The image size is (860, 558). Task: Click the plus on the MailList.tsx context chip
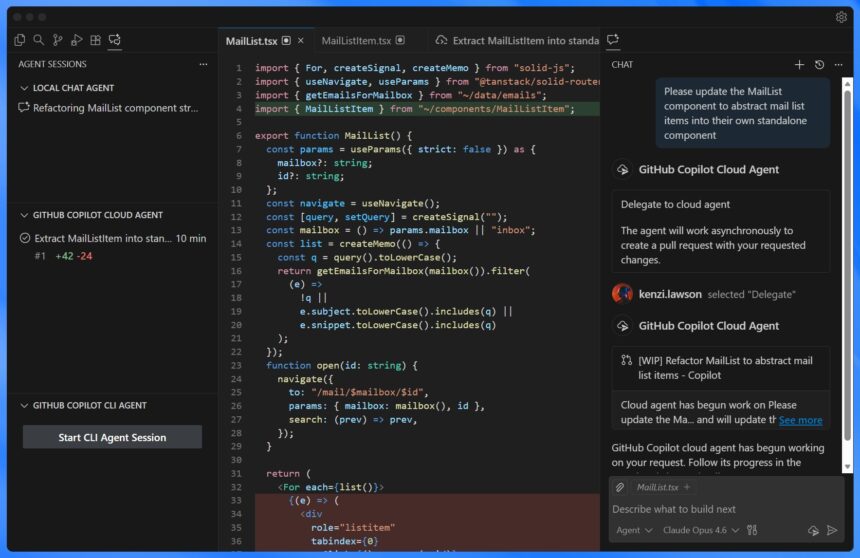(687, 487)
